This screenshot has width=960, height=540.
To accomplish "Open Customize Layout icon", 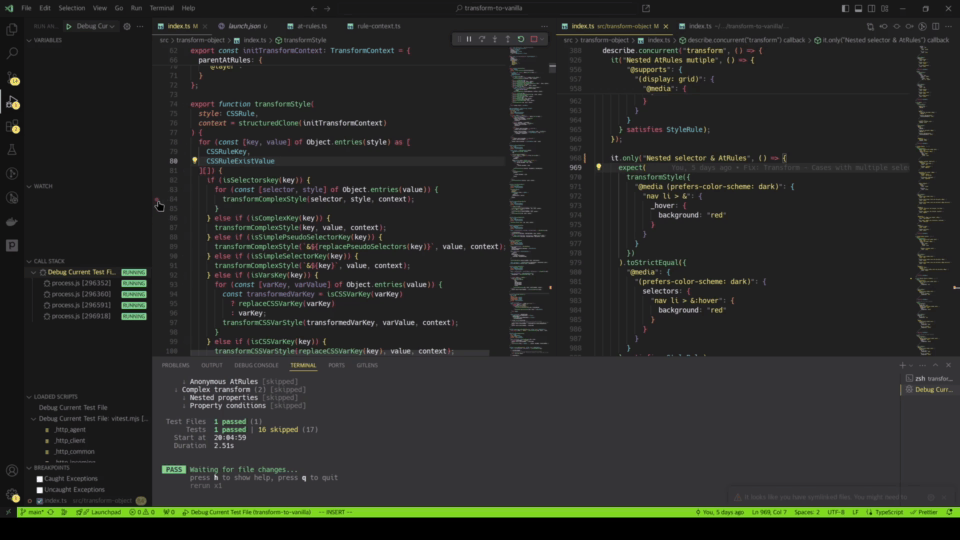I will (x=885, y=9).
